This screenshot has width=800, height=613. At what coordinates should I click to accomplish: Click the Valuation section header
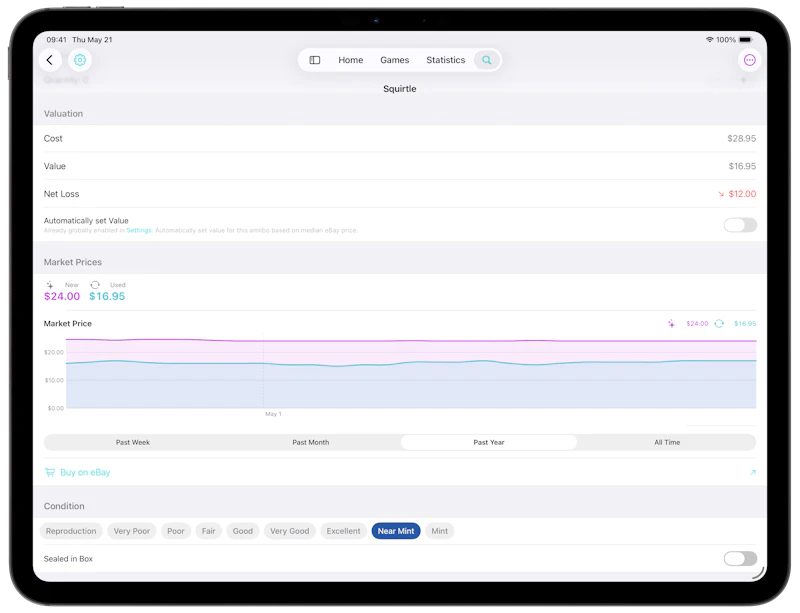[63, 114]
